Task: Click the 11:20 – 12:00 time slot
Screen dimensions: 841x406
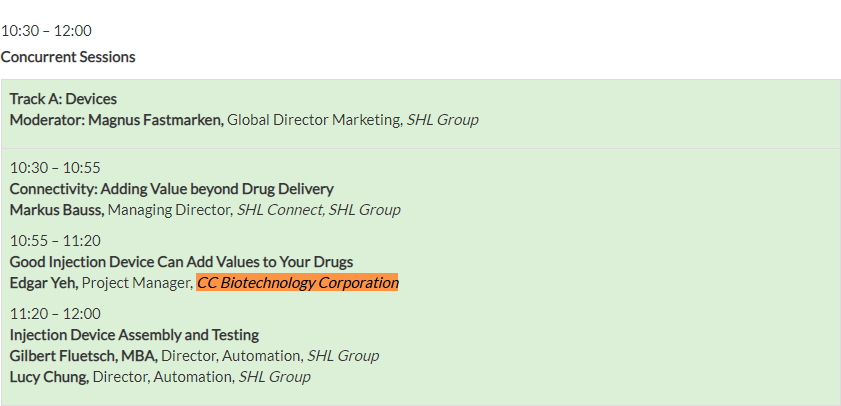Action: coord(55,314)
